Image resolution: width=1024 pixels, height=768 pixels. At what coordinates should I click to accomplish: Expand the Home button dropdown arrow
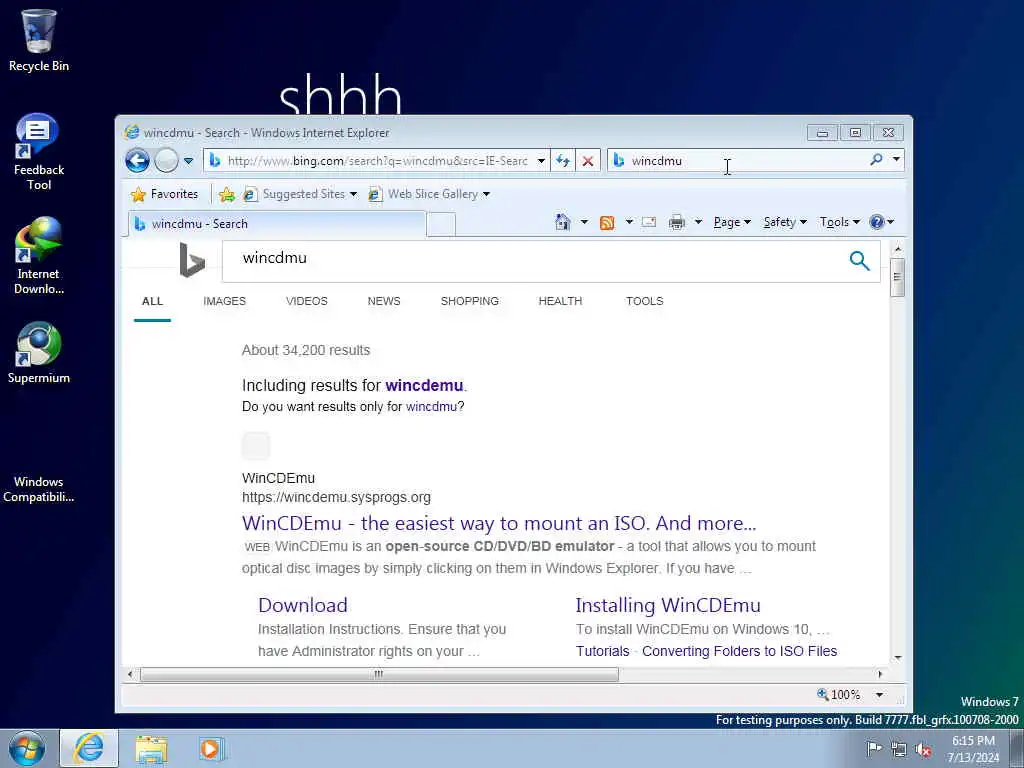(x=584, y=222)
